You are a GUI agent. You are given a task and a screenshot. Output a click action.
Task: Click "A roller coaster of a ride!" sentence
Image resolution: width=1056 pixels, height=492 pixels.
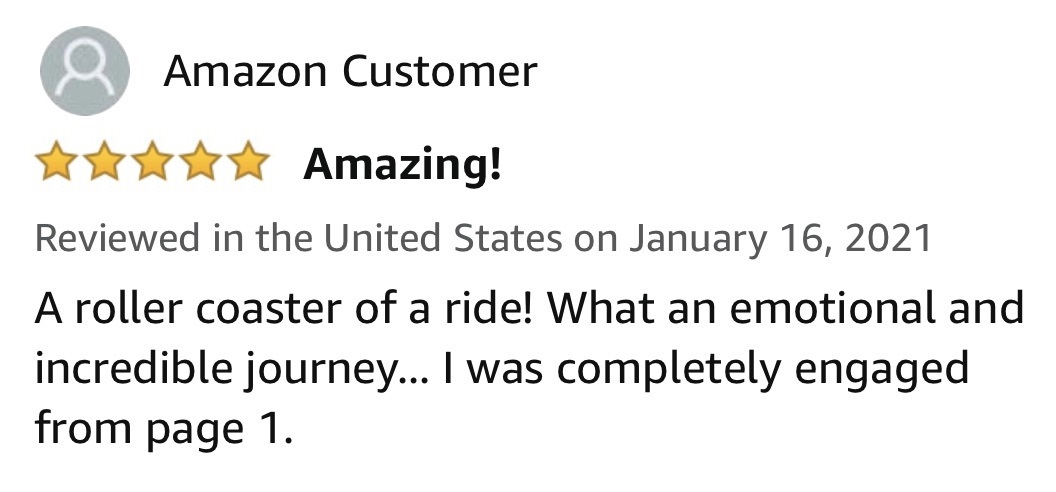284,308
